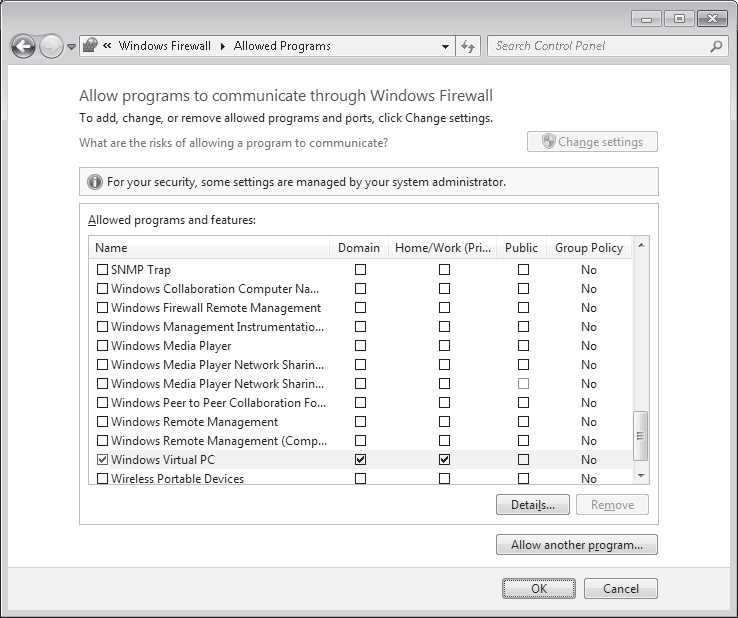Viewport: 738px width, 618px height.
Task: Uncheck the Windows Virtual PC name checkbox
Action: (102, 459)
